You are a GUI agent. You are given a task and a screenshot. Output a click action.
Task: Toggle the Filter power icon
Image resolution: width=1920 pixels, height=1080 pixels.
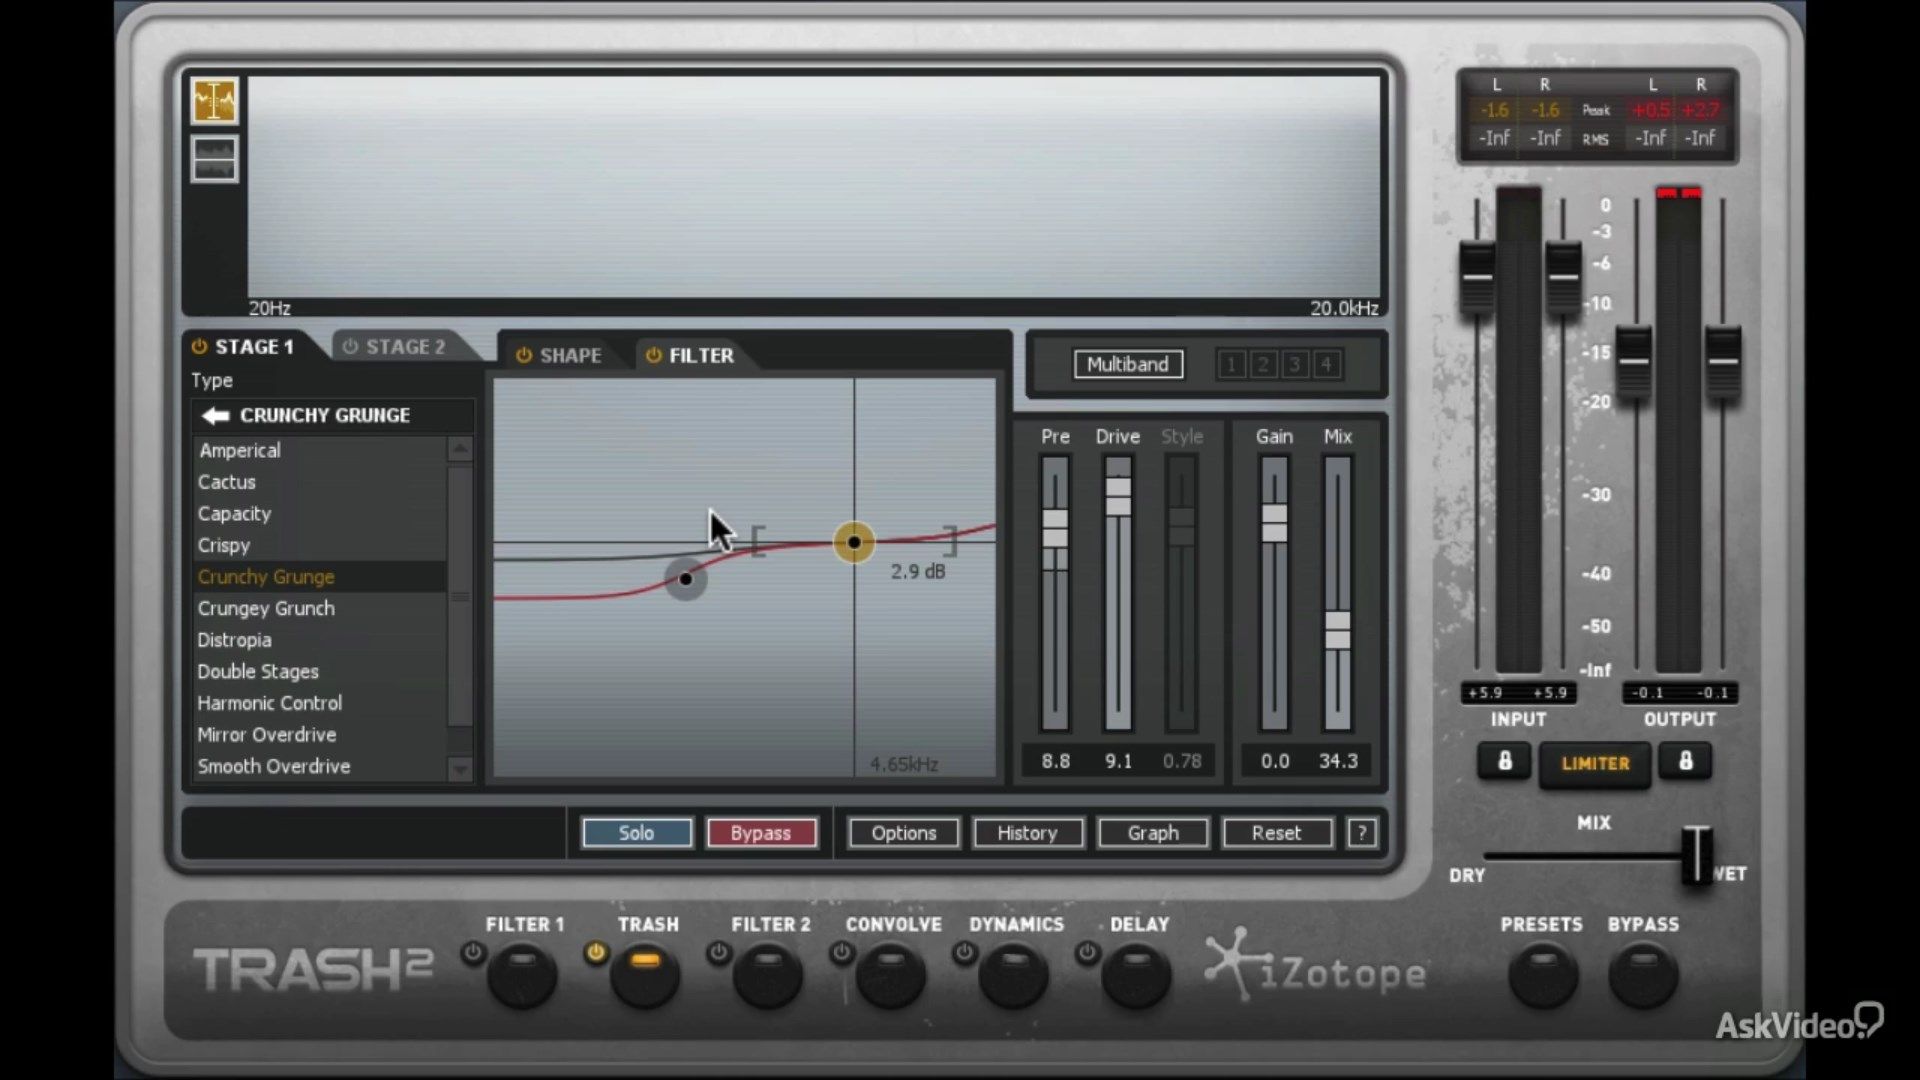point(653,355)
